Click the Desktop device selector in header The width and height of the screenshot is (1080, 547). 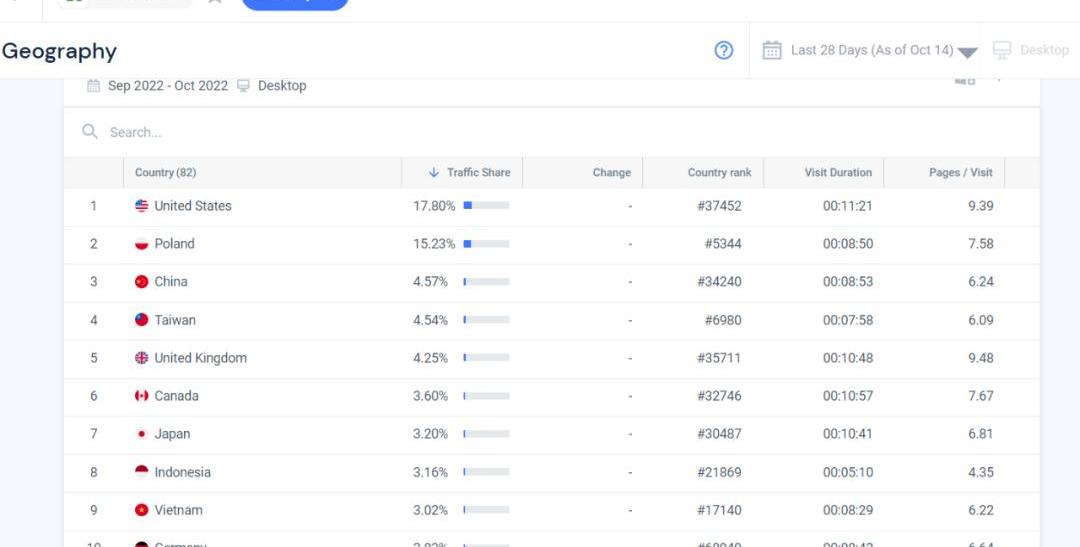[1031, 50]
